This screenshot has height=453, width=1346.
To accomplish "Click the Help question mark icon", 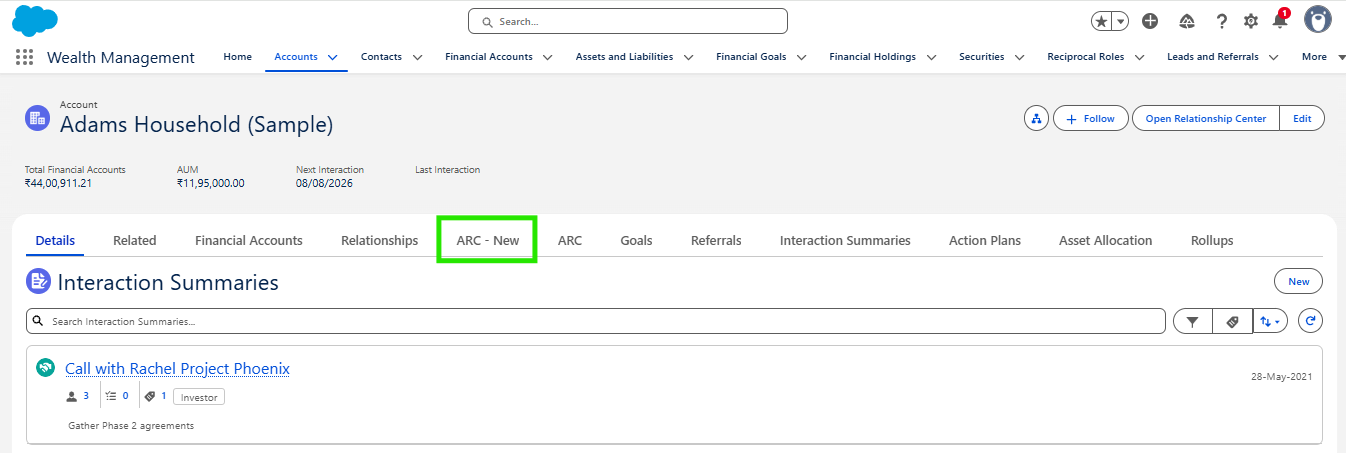I will point(1221,21).
